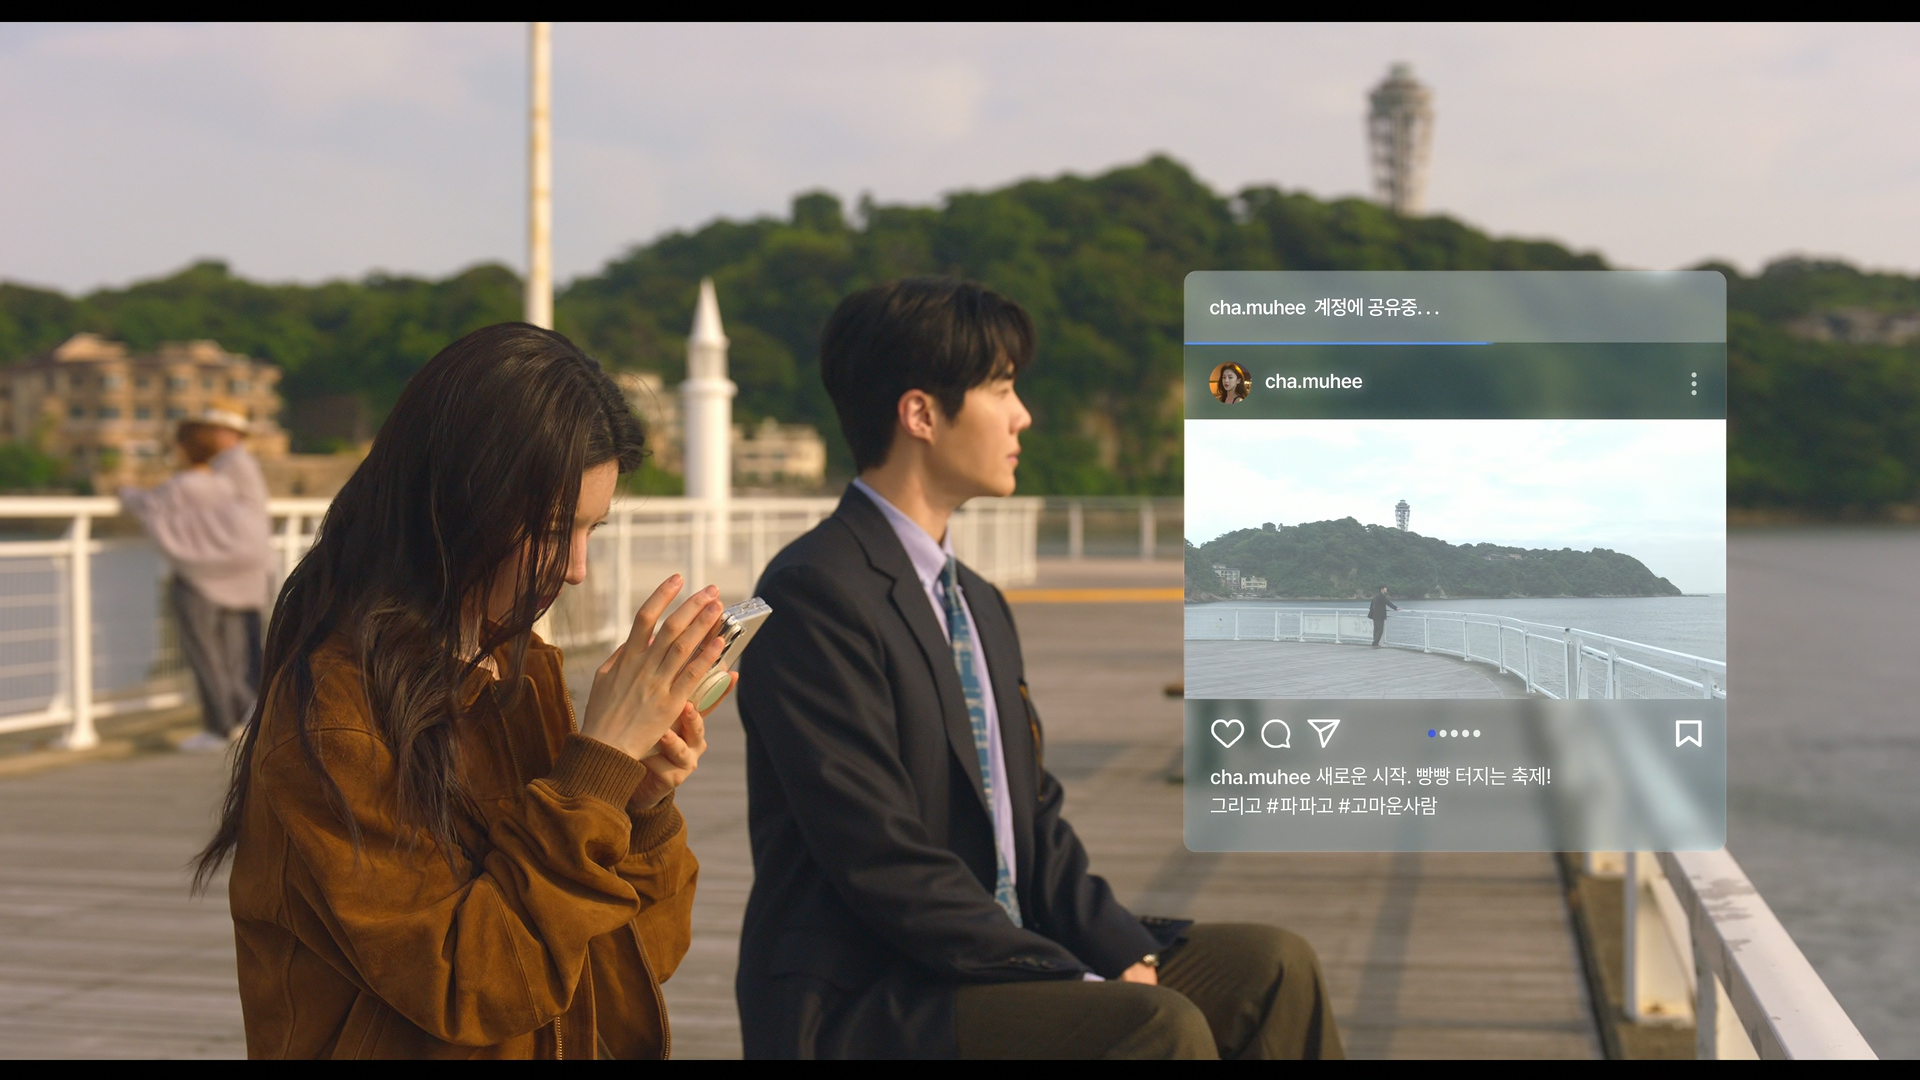Click the blue upload progress bar
The height and width of the screenshot is (1080, 1920).
[1336, 343]
